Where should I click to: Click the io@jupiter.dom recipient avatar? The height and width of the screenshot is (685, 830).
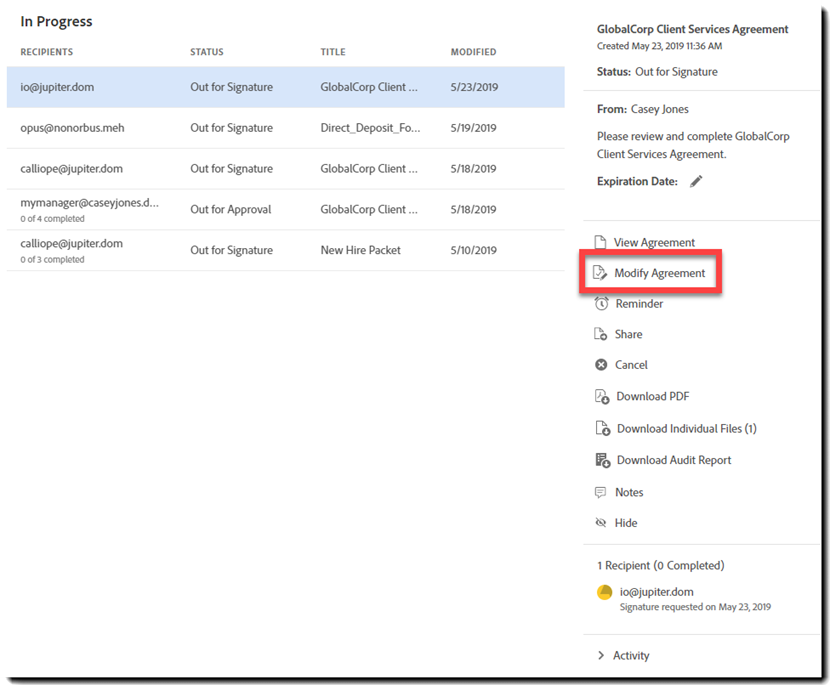click(605, 592)
